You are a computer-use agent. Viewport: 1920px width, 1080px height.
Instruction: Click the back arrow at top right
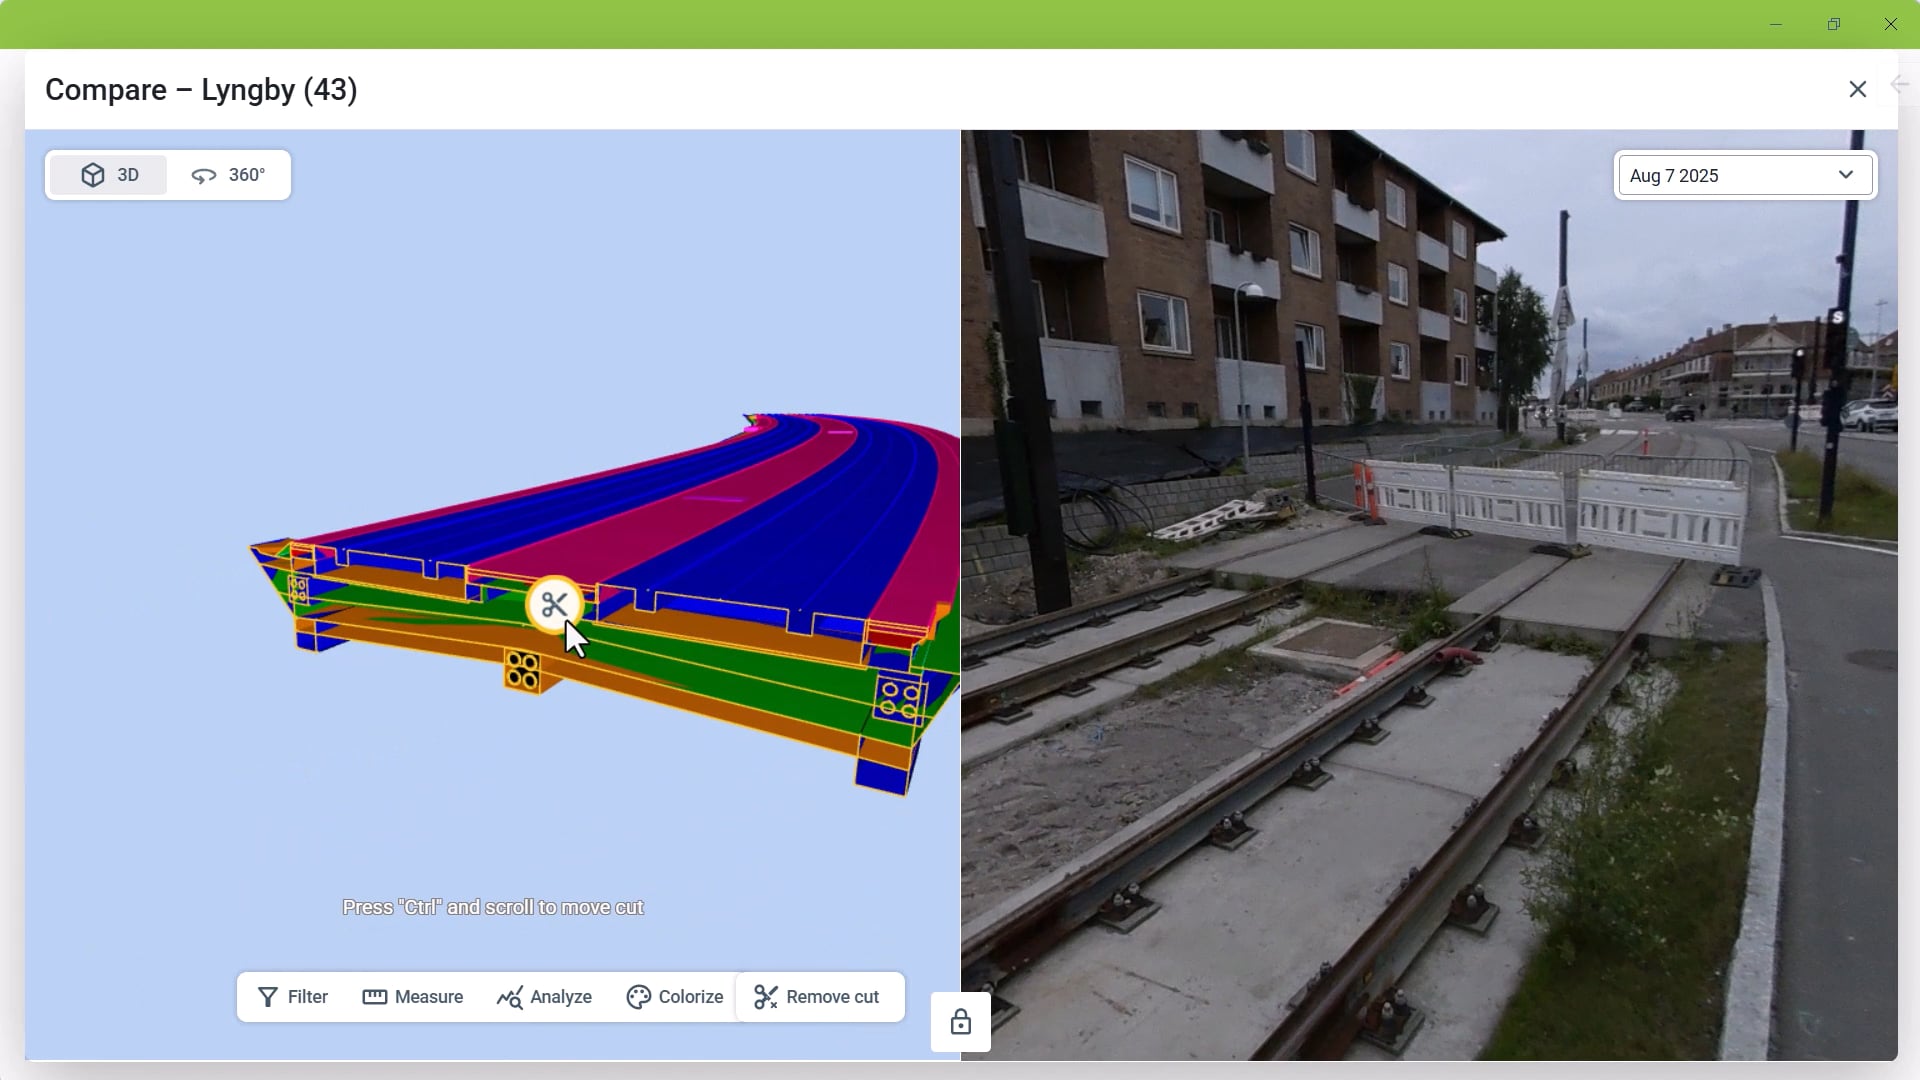(1900, 85)
